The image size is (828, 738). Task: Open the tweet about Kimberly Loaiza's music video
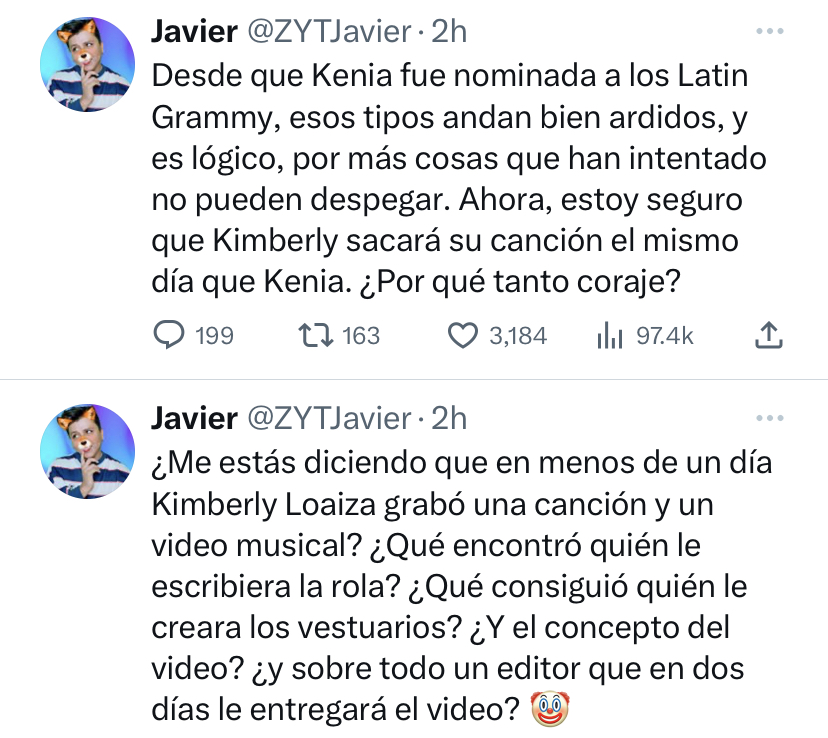pos(450,585)
